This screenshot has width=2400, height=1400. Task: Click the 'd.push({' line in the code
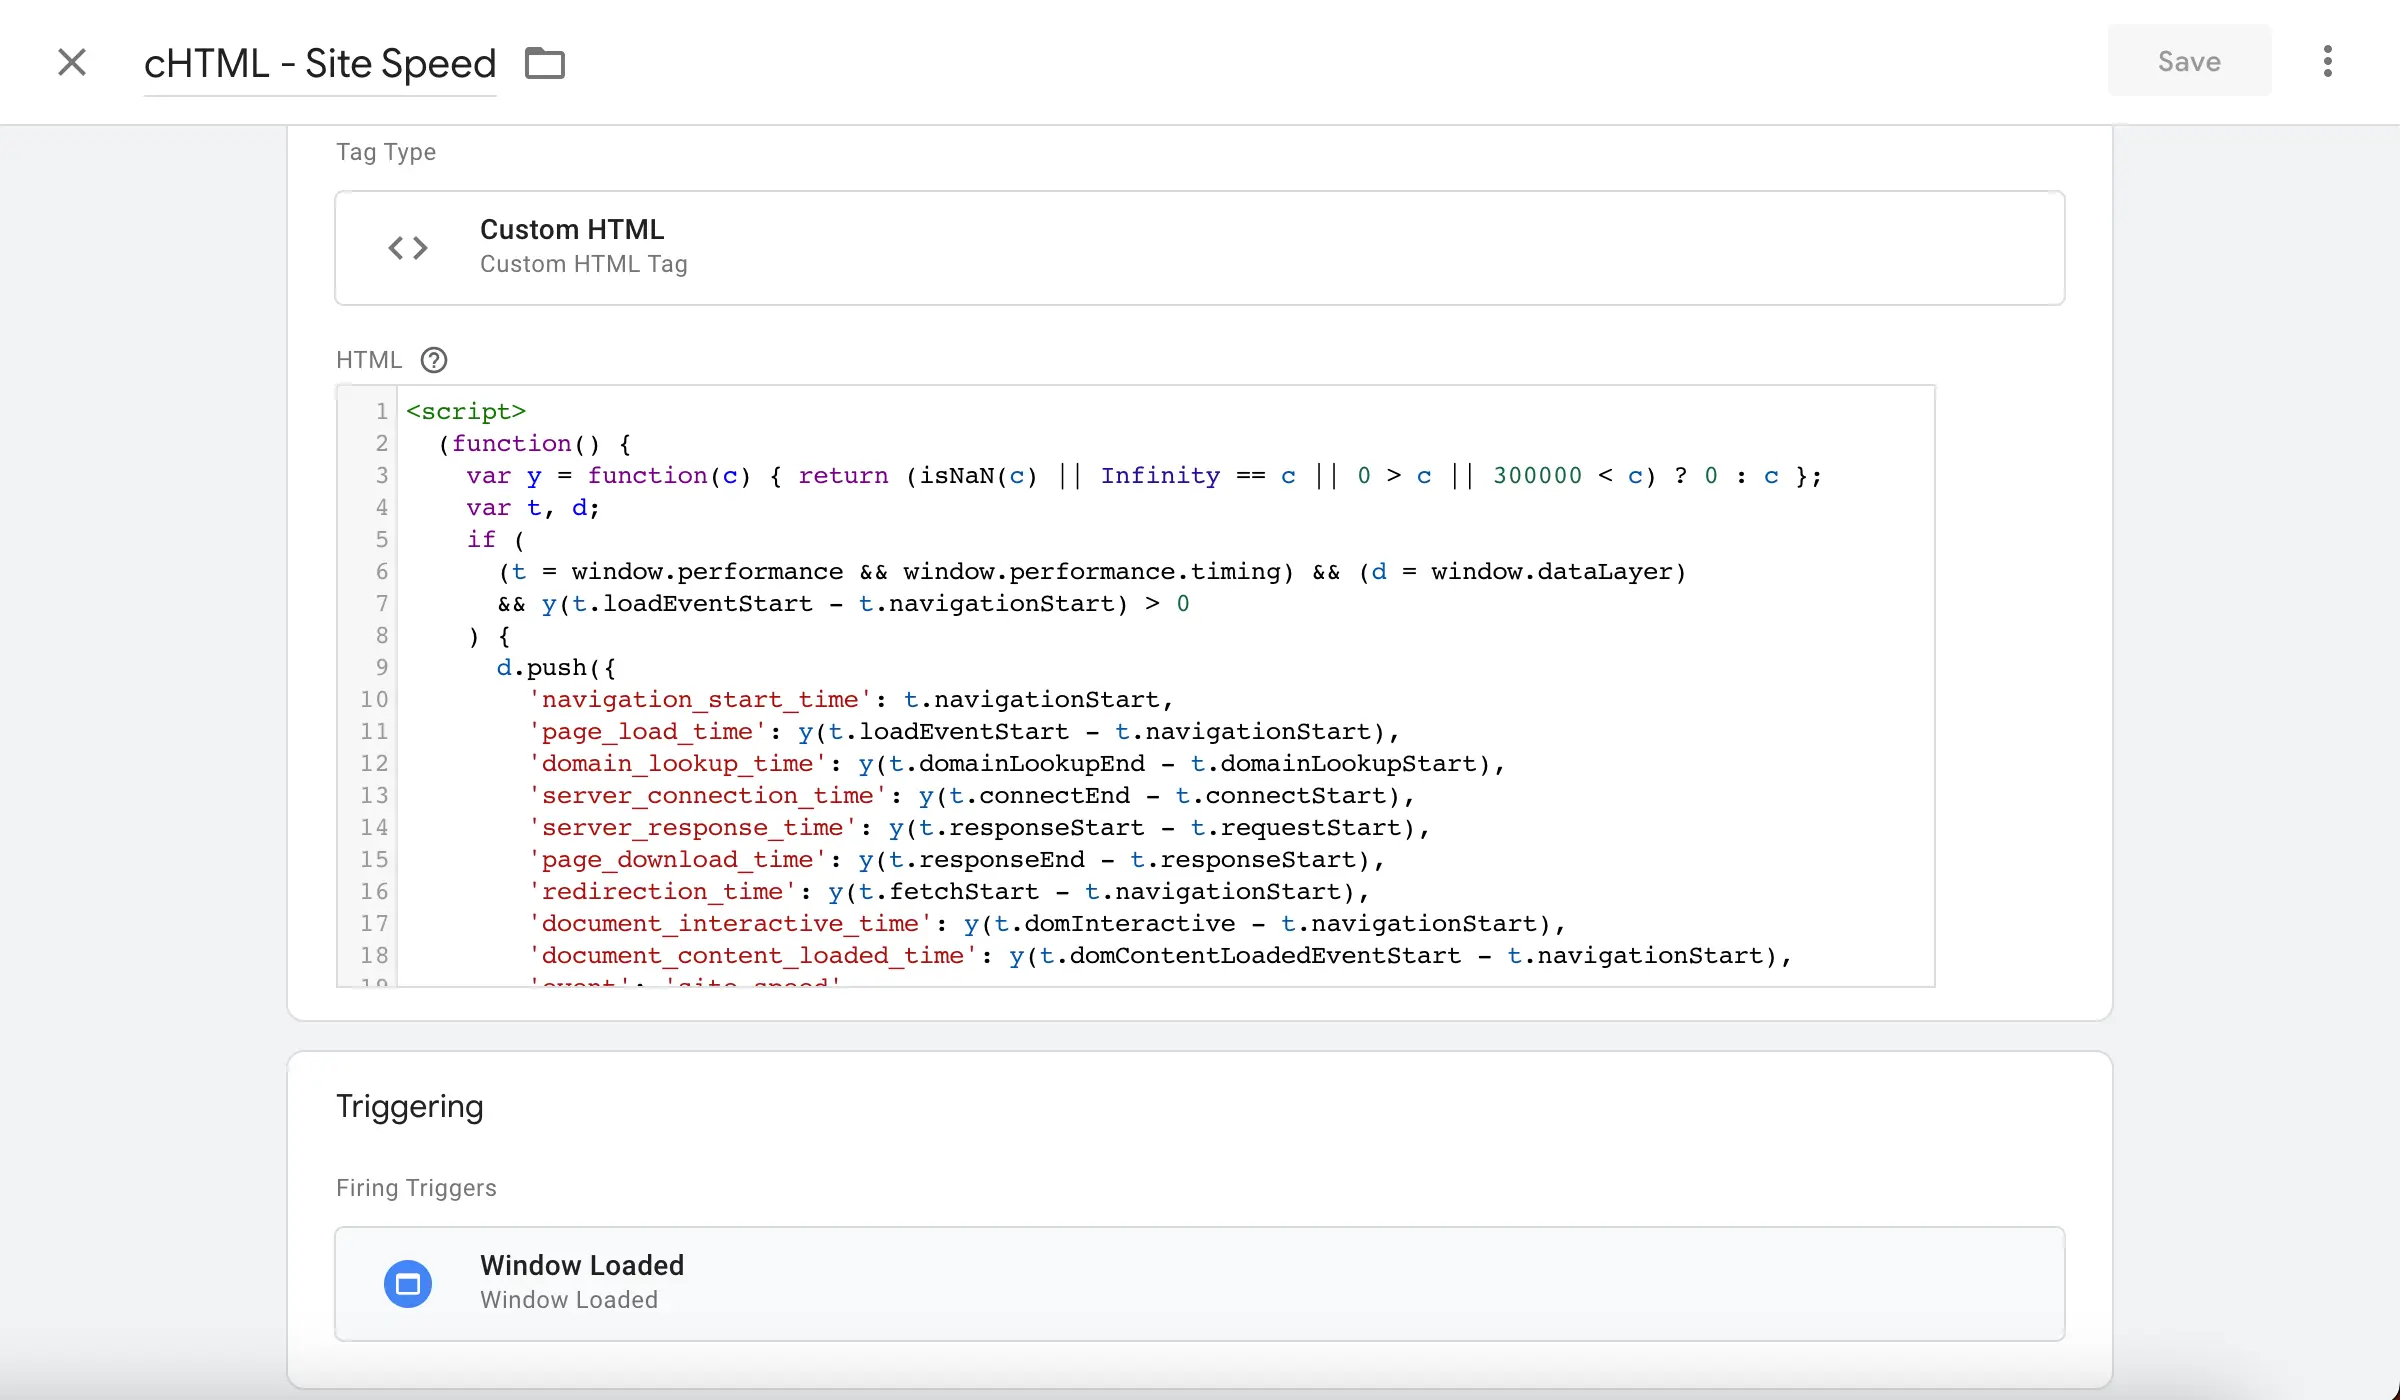click(556, 667)
